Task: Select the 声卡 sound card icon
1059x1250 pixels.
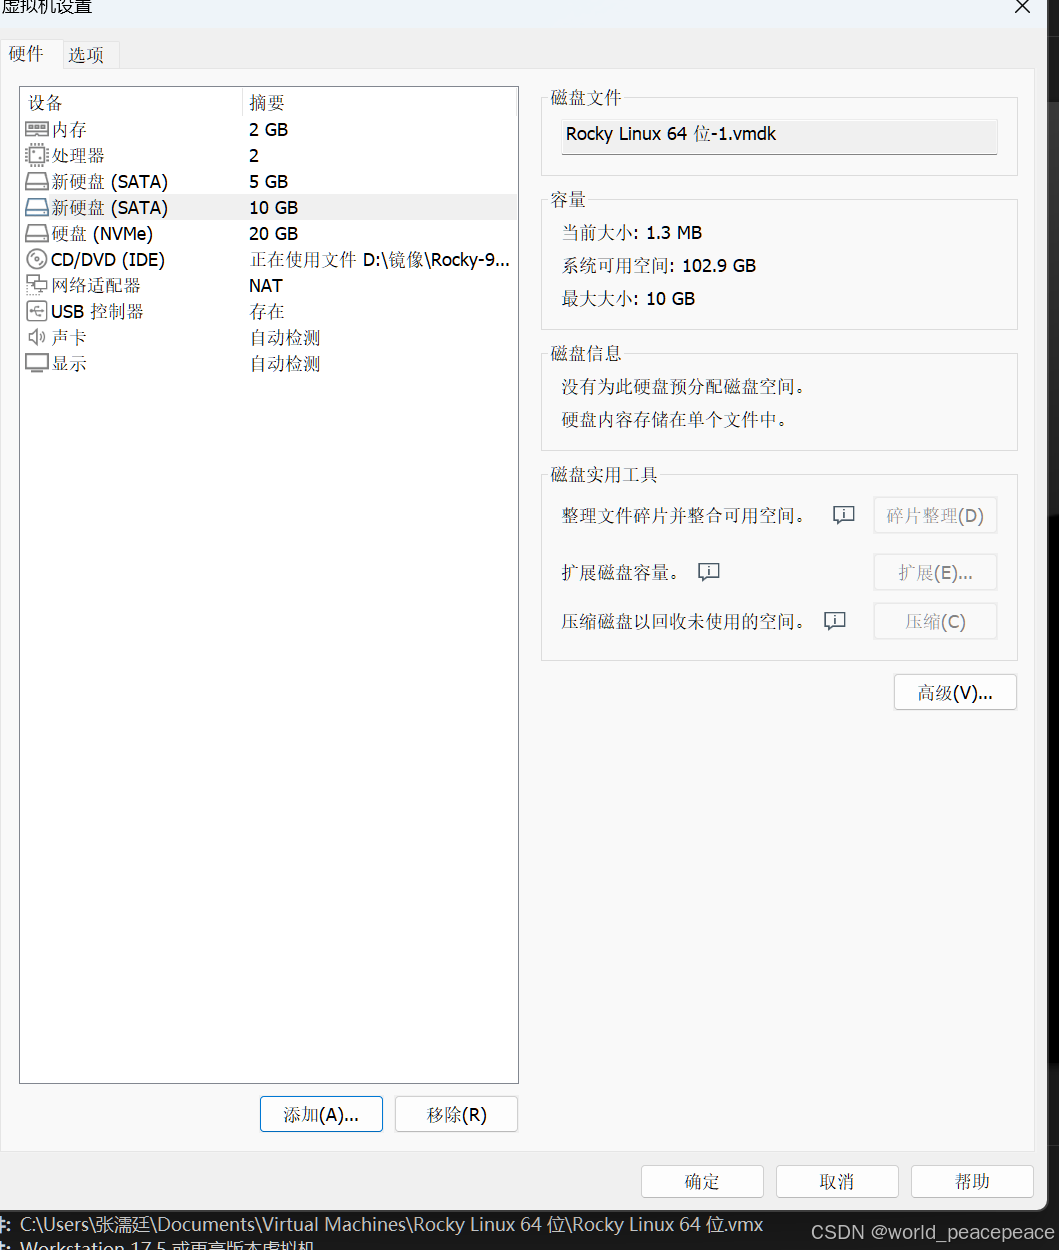Action: tap(36, 337)
